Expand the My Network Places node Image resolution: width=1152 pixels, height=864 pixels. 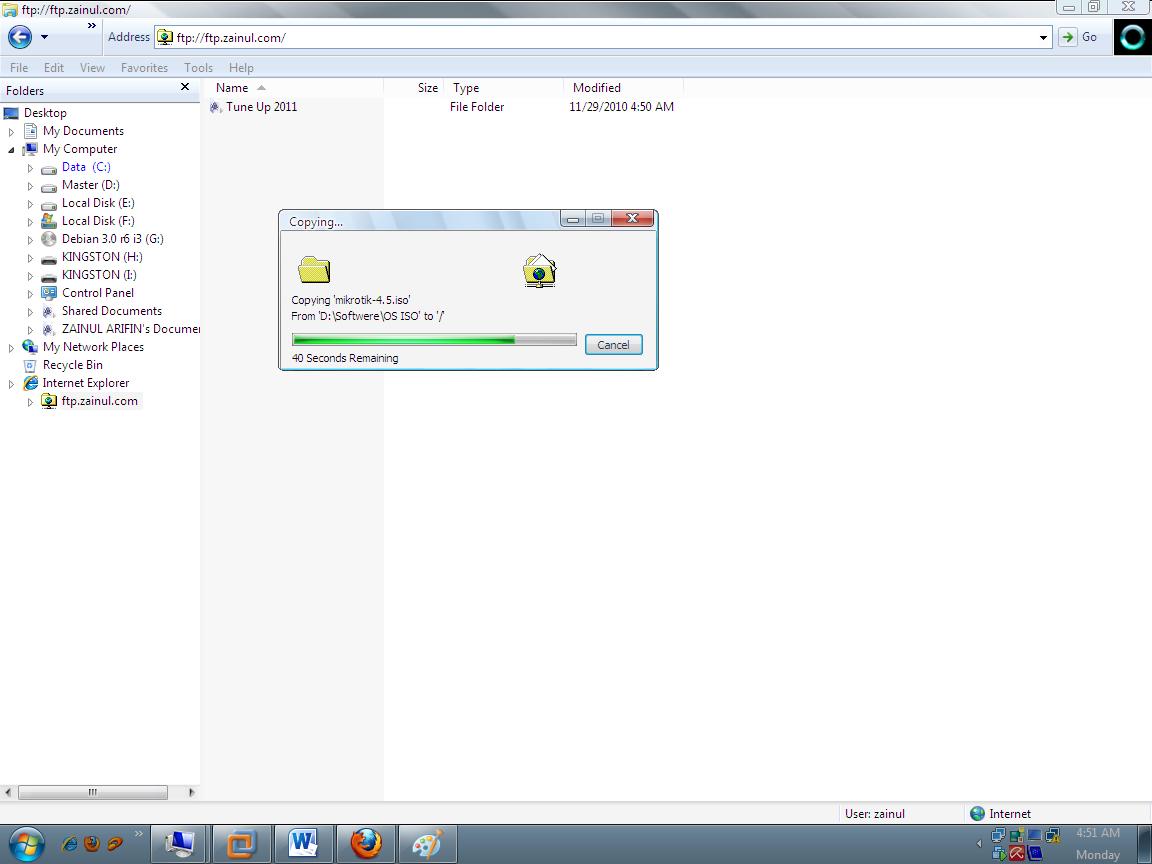click(x=11, y=348)
